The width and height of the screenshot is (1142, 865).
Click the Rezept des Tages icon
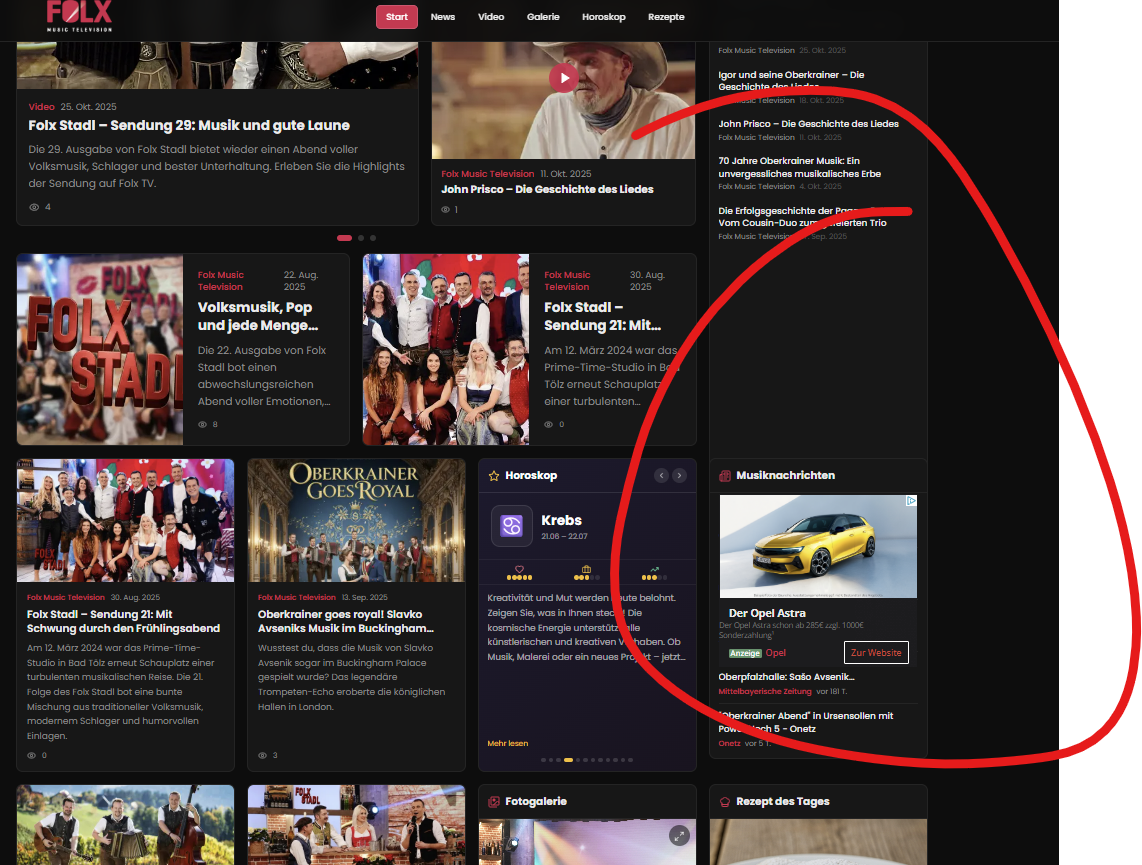(725, 802)
